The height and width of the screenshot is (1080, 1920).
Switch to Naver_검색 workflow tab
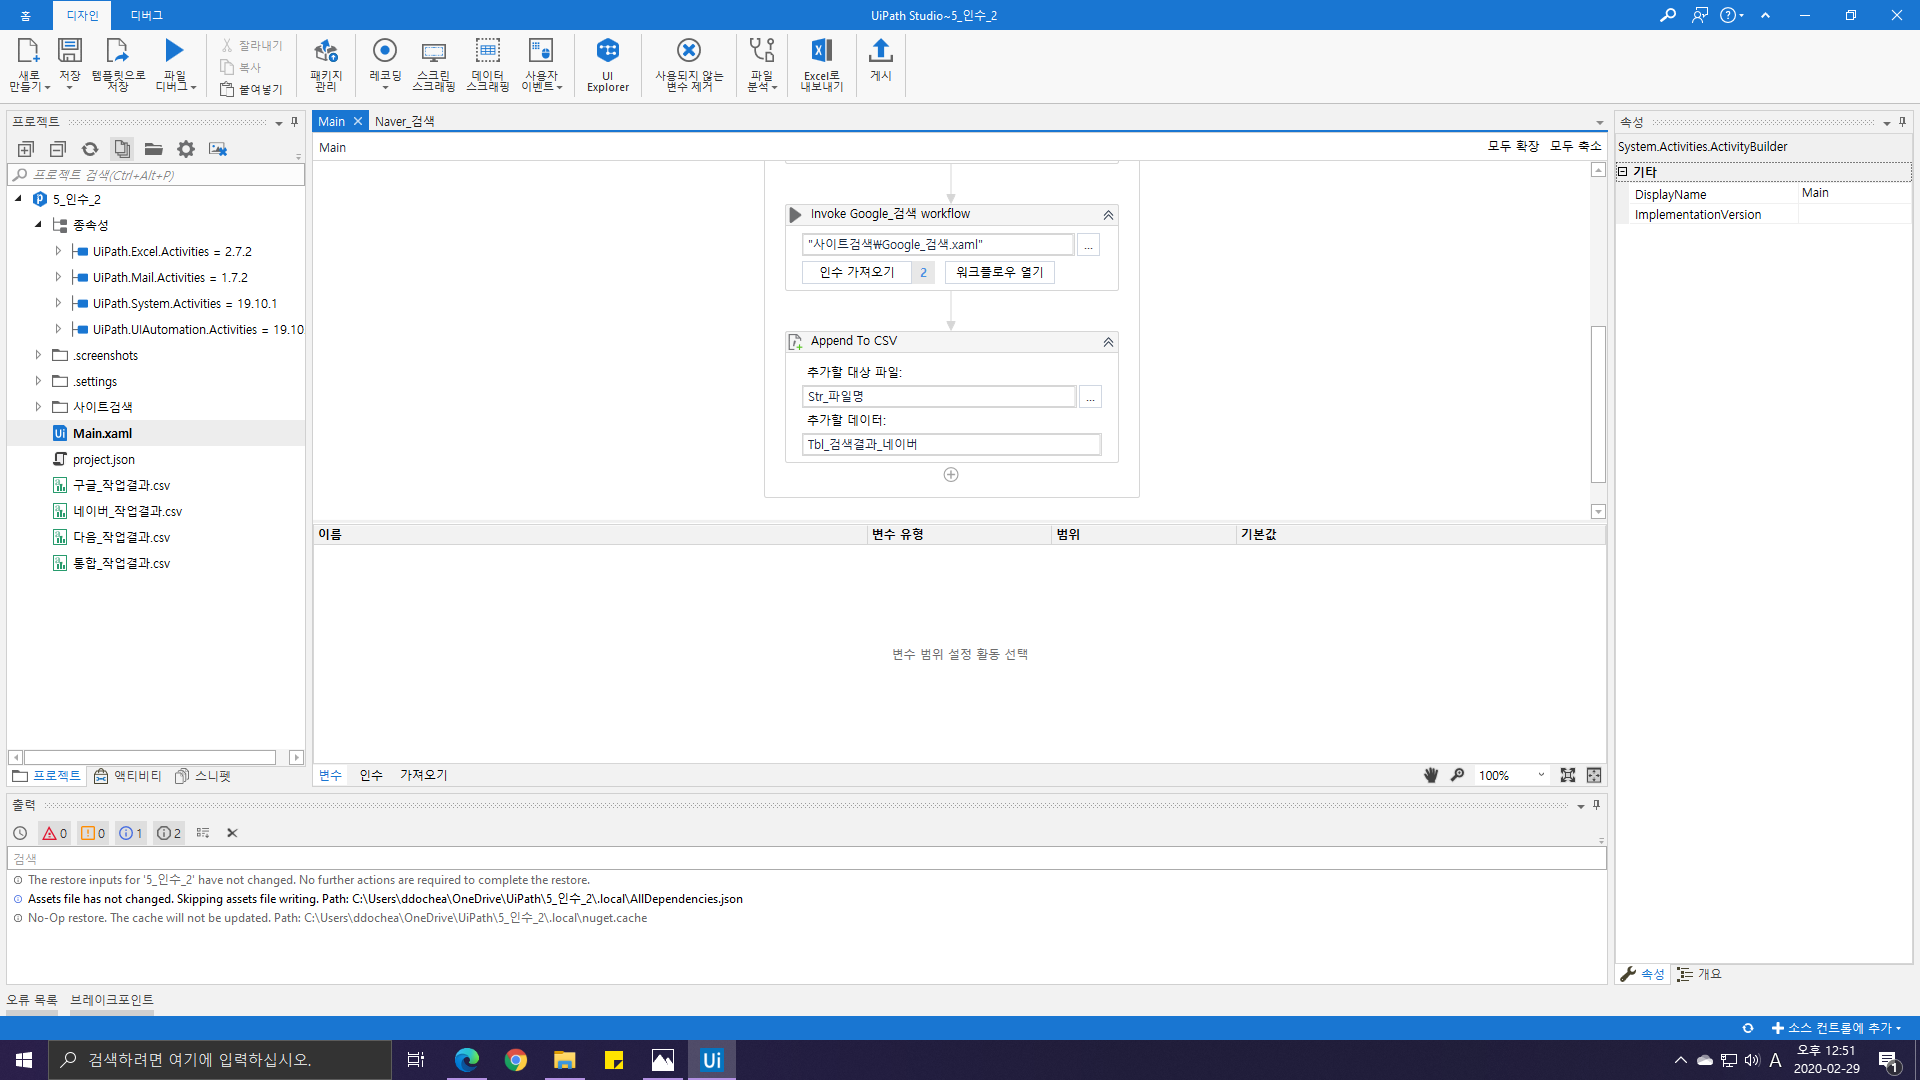[x=405, y=121]
